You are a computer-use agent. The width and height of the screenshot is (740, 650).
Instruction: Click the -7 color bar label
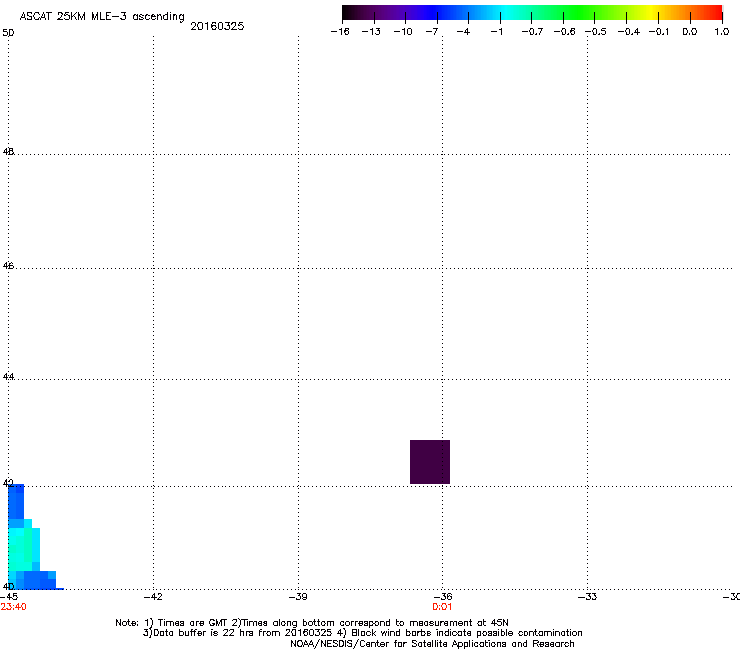click(x=432, y=32)
